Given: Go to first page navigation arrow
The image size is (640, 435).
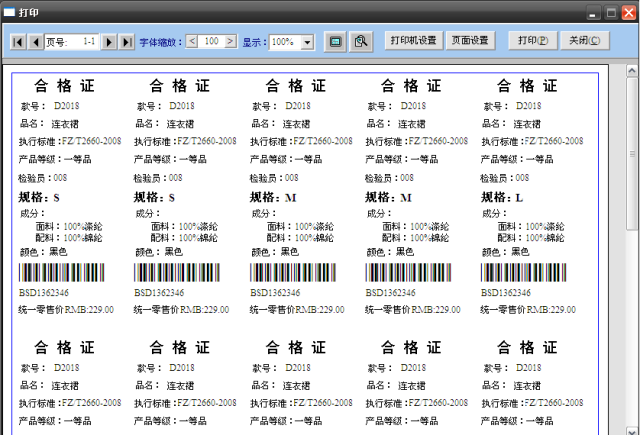Looking at the screenshot, I should tap(18, 42).
